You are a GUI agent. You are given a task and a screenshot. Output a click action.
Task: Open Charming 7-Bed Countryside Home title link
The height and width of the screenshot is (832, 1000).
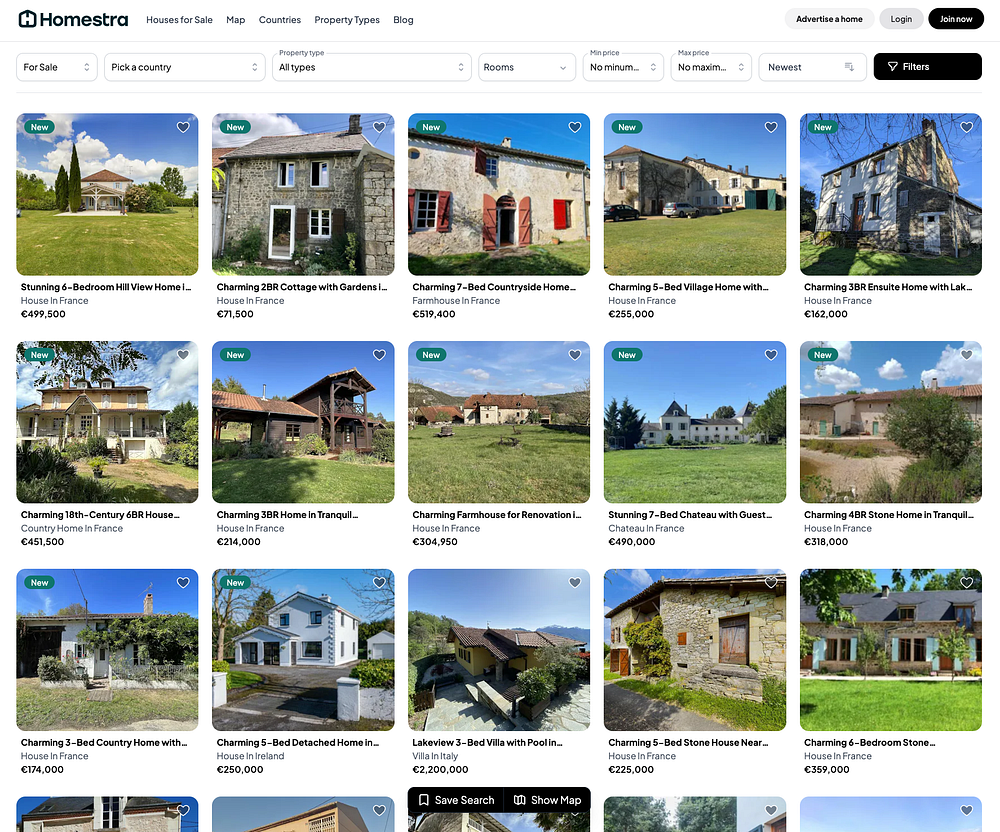click(x=494, y=287)
